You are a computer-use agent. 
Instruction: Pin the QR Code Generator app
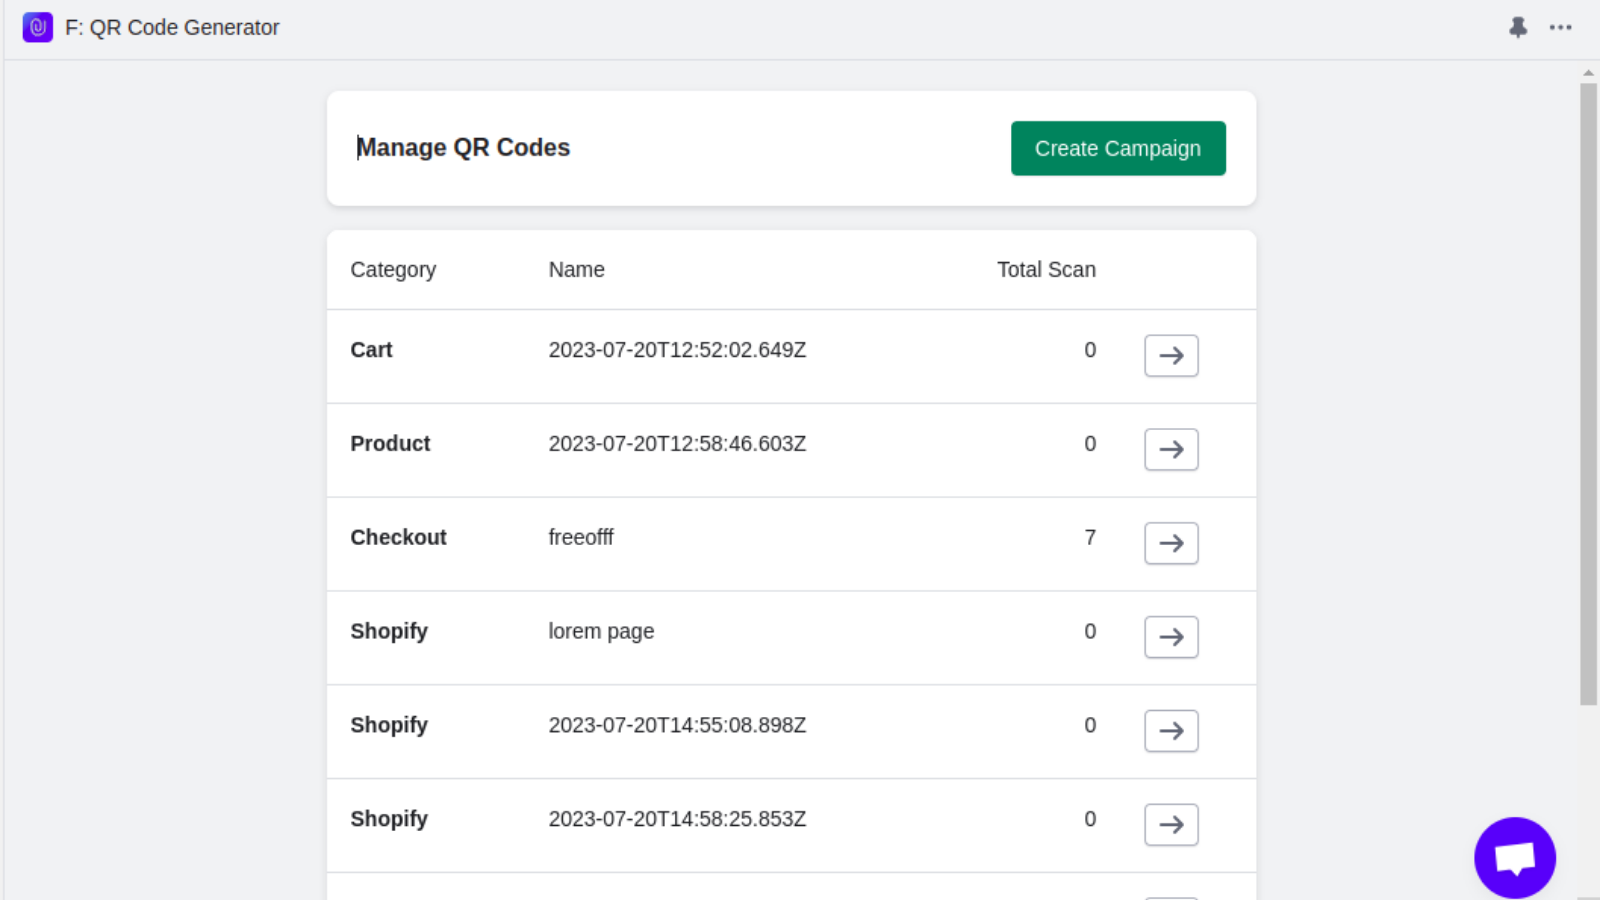[x=1518, y=27]
